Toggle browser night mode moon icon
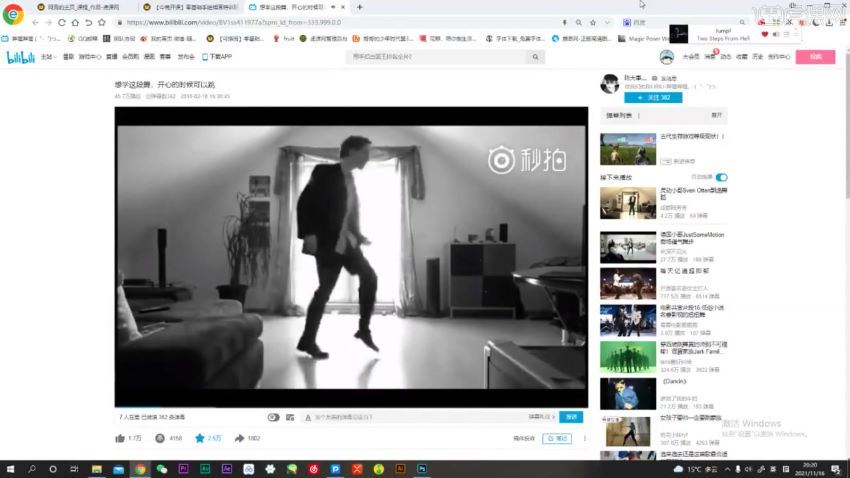The width and height of the screenshot is (850, 478). [x=816, y=22]
